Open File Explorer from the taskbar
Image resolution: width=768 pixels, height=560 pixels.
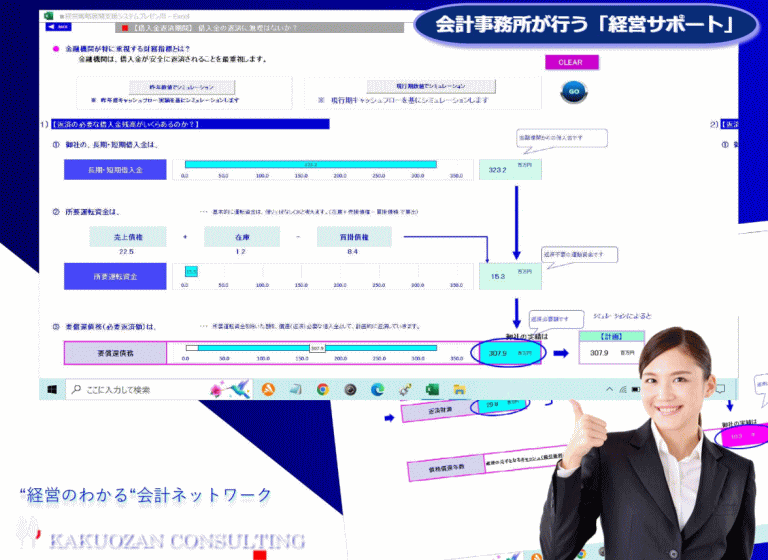pyautogui.click(x=459, y=390)
